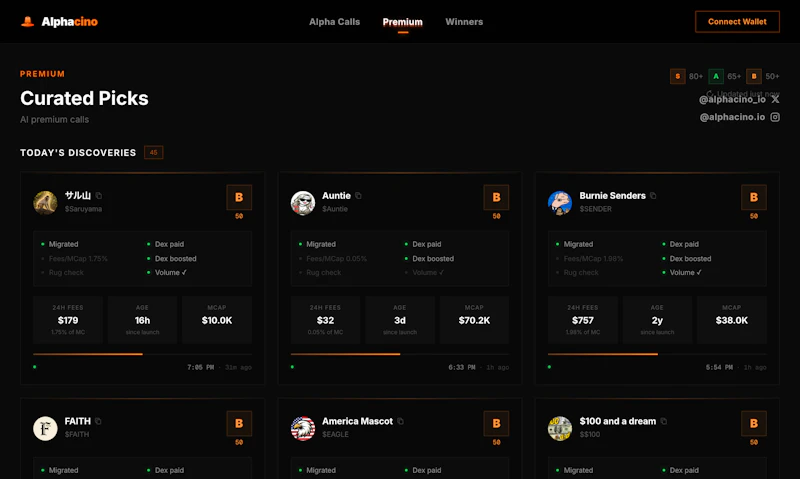This screenshot has height=479, width=800.
Task: Click the X (Twitter) logo icon
Action: pos(775,99)
